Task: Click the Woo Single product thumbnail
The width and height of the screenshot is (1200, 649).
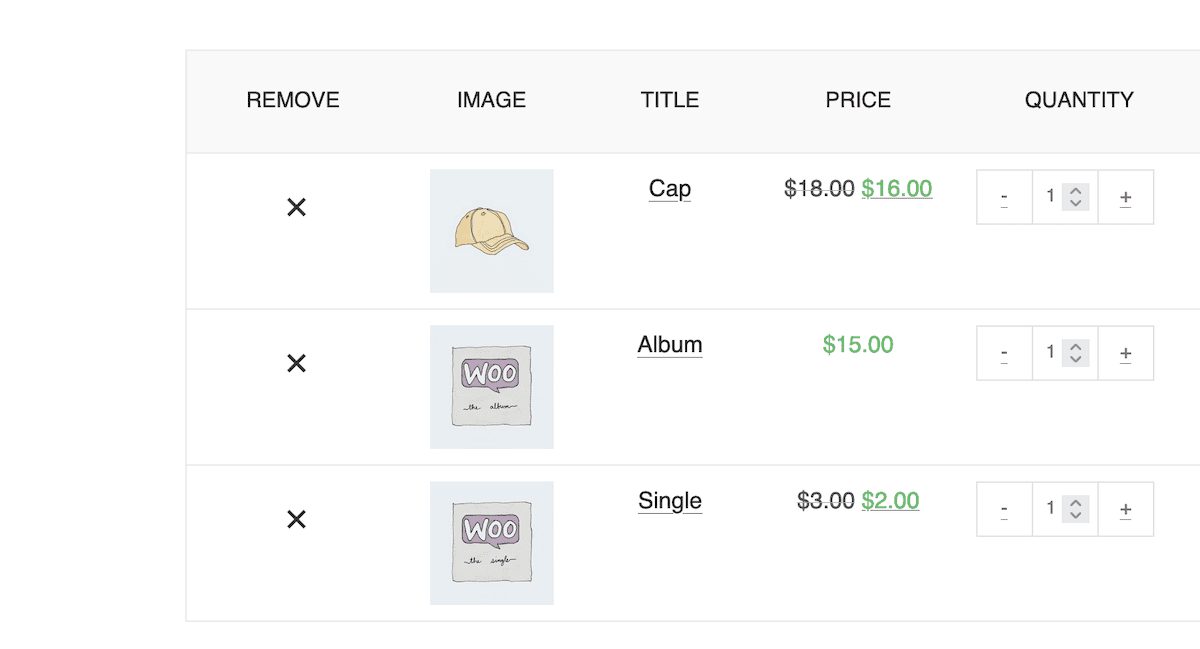Action: point(491,543)
